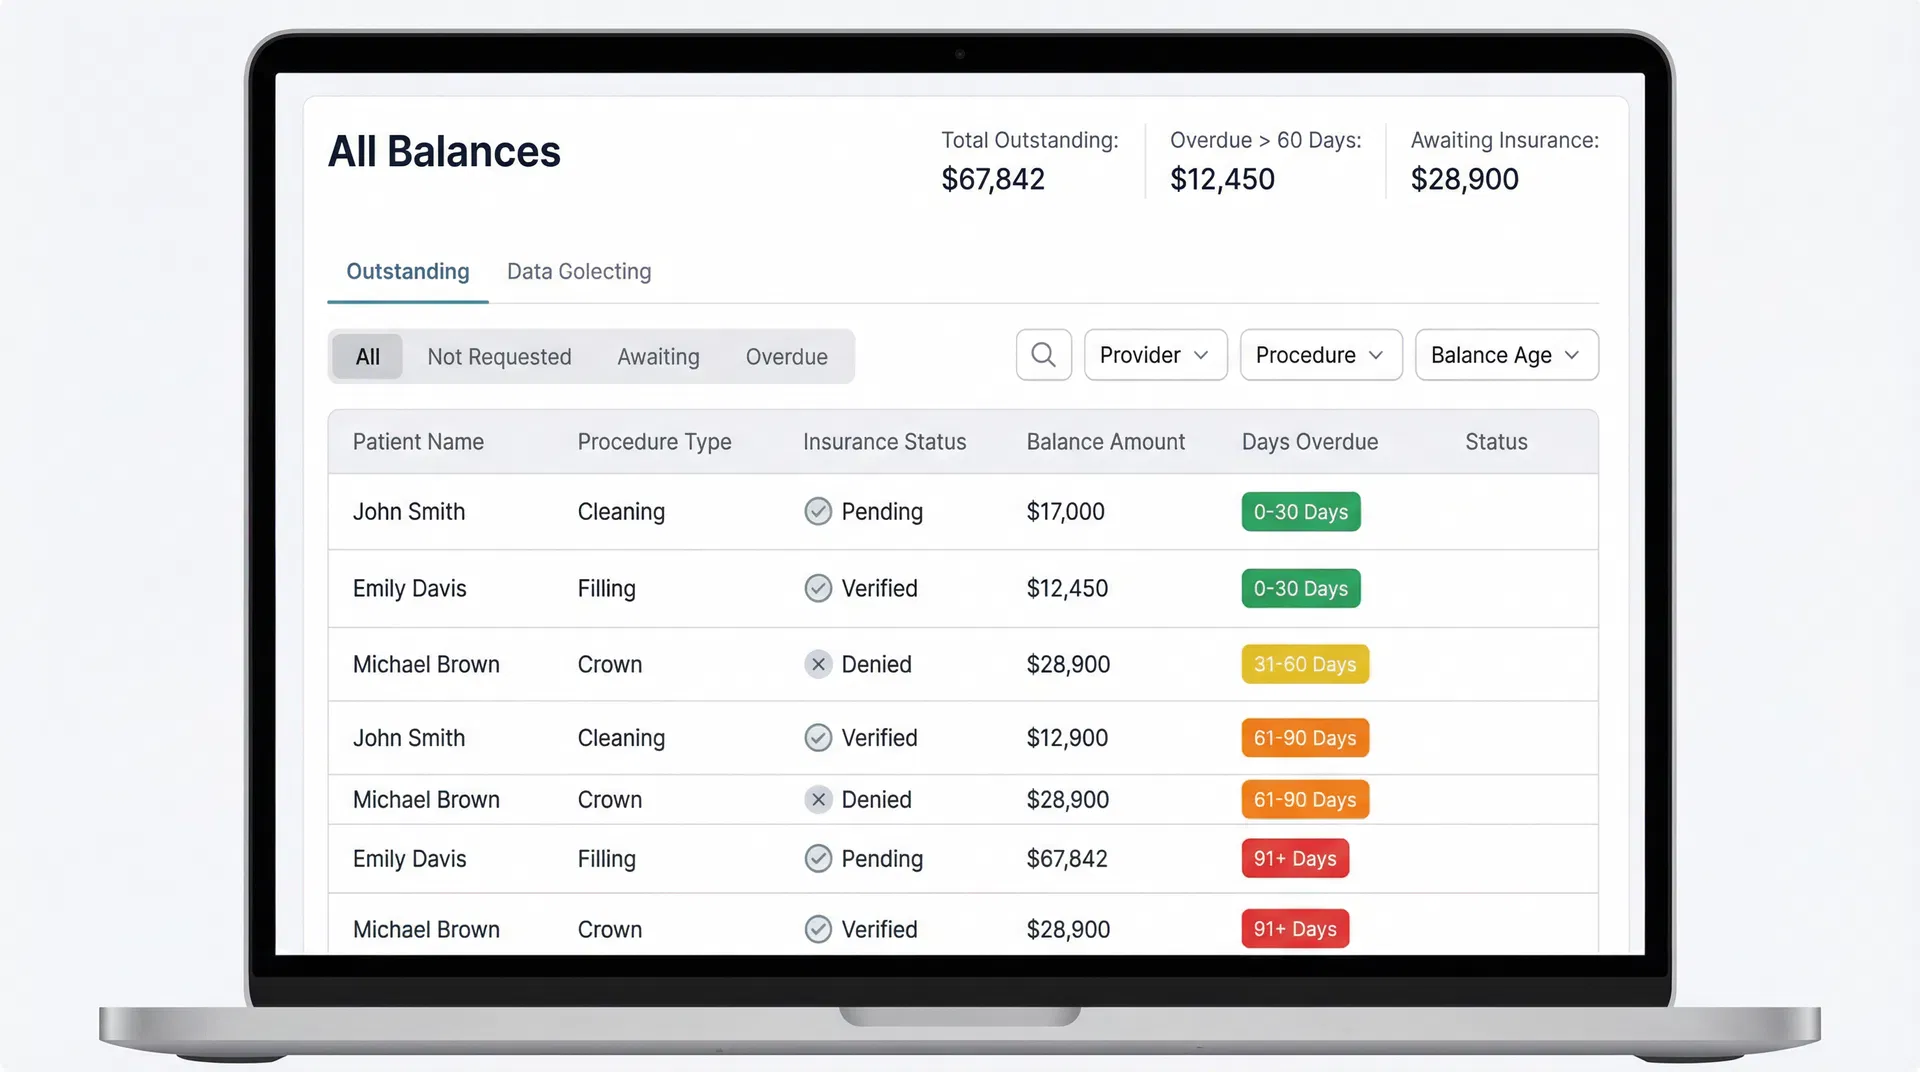Open the Provider dropdown

(x=1155, y=354)
